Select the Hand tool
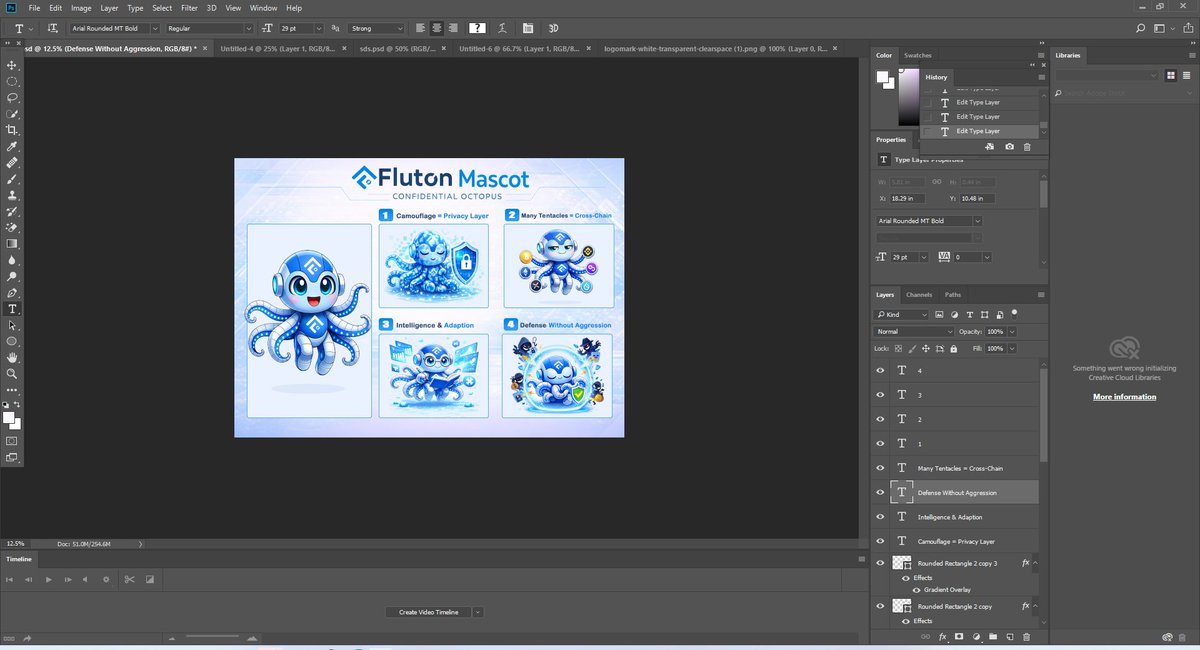The width and height of the screenshot is (1200, 650). [12, 357]
